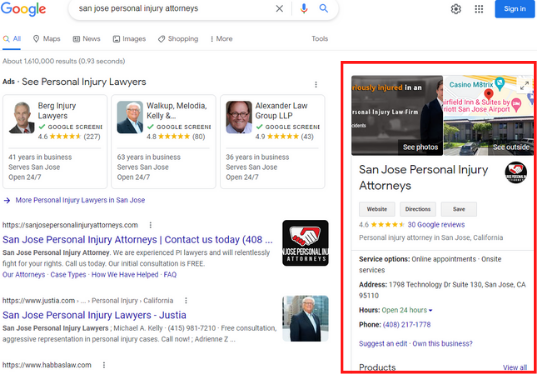
Task: Click Berg Injury Lawyers profile photo
Action: click(22, 117)
